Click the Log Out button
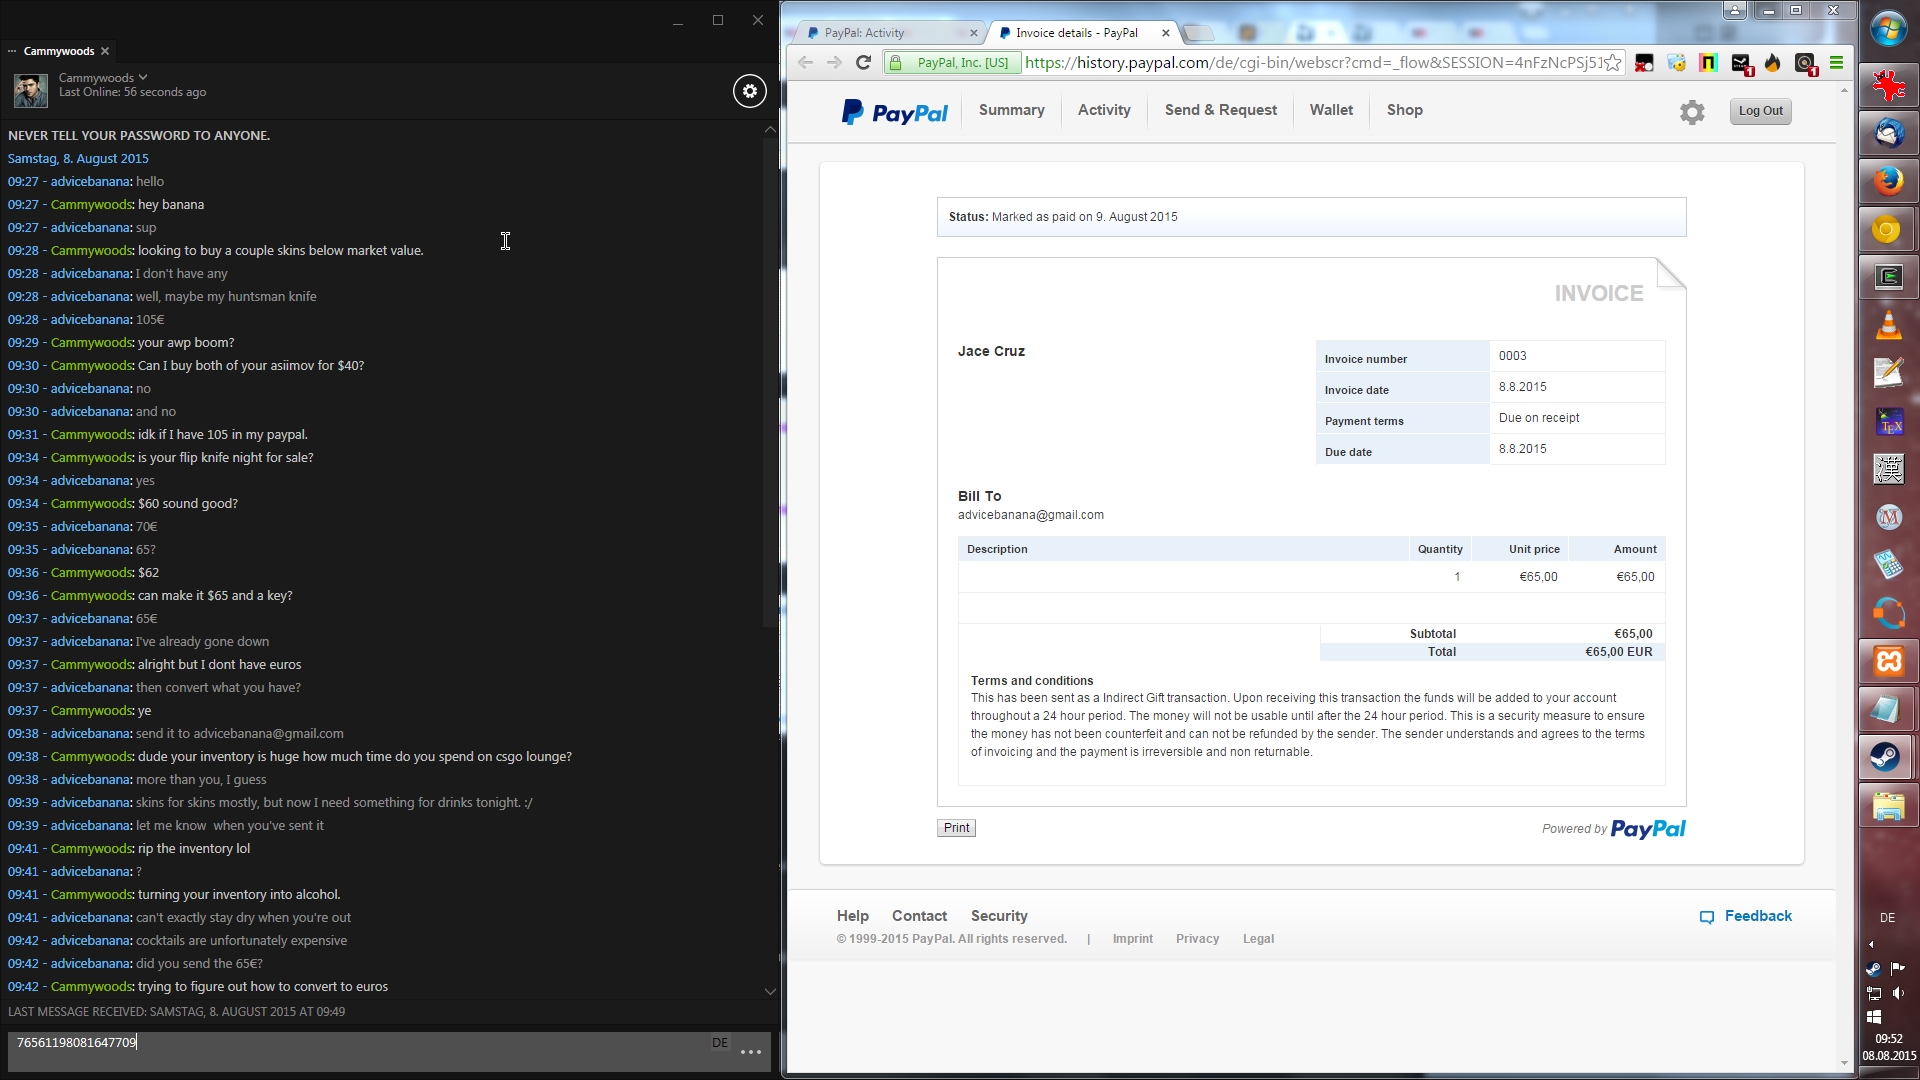This screenshot has width=1920, height=1080. (1760, 111)
